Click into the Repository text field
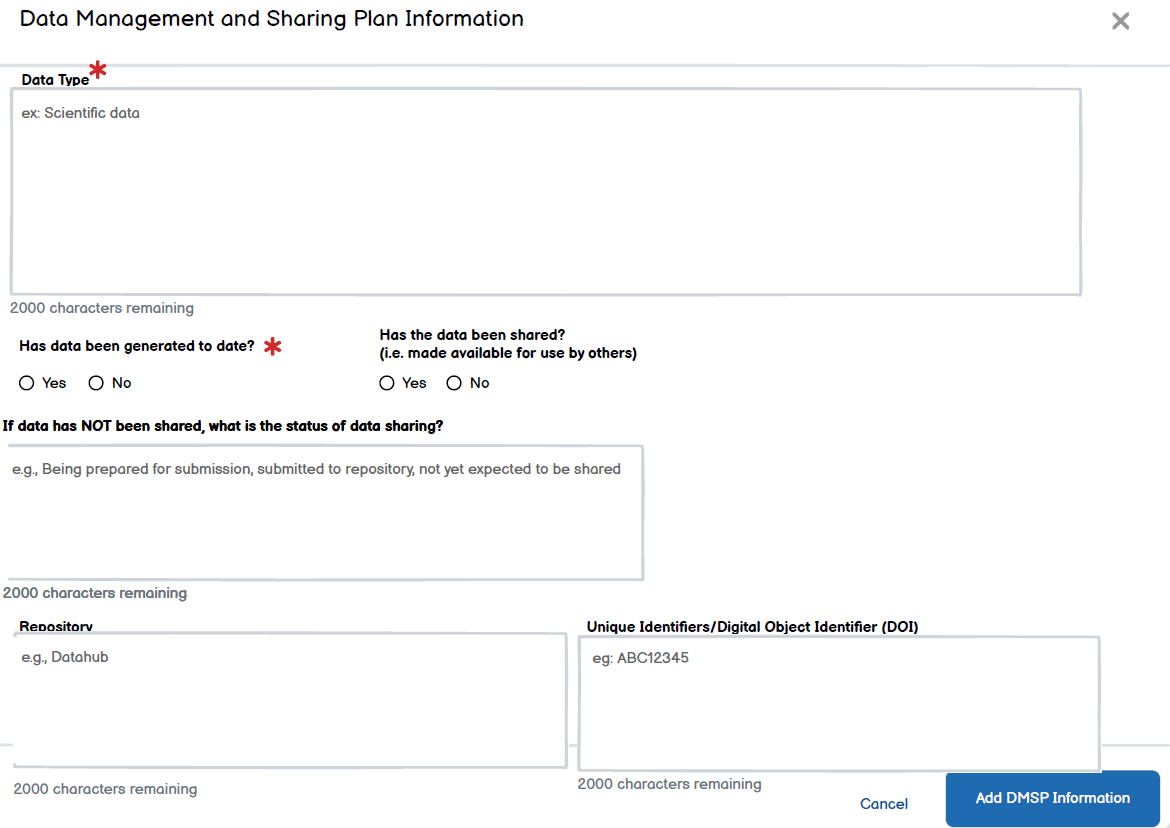The image size is (1170, 828). click(290, 700)
